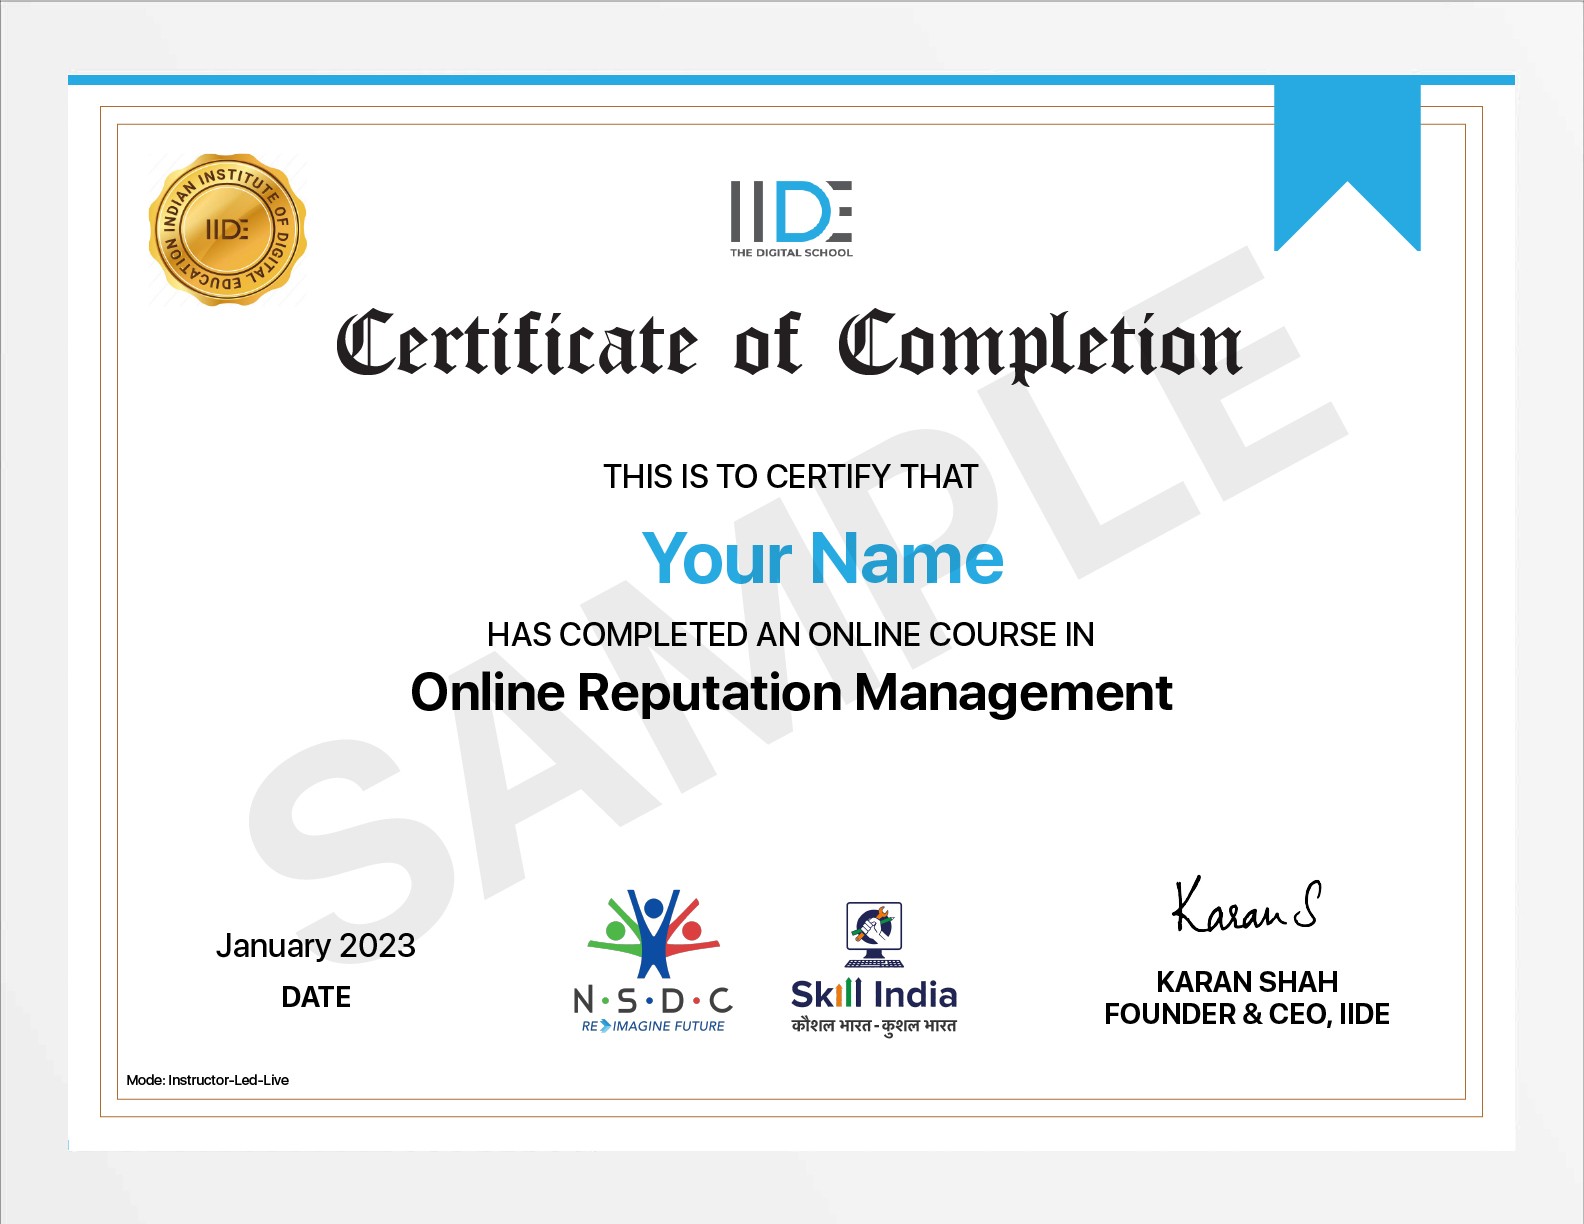Screen dimensions: 1584x1224
Task: Click the 'THIS IS TO CERTIFY THAT' line
Action: (x=790, y=477)
